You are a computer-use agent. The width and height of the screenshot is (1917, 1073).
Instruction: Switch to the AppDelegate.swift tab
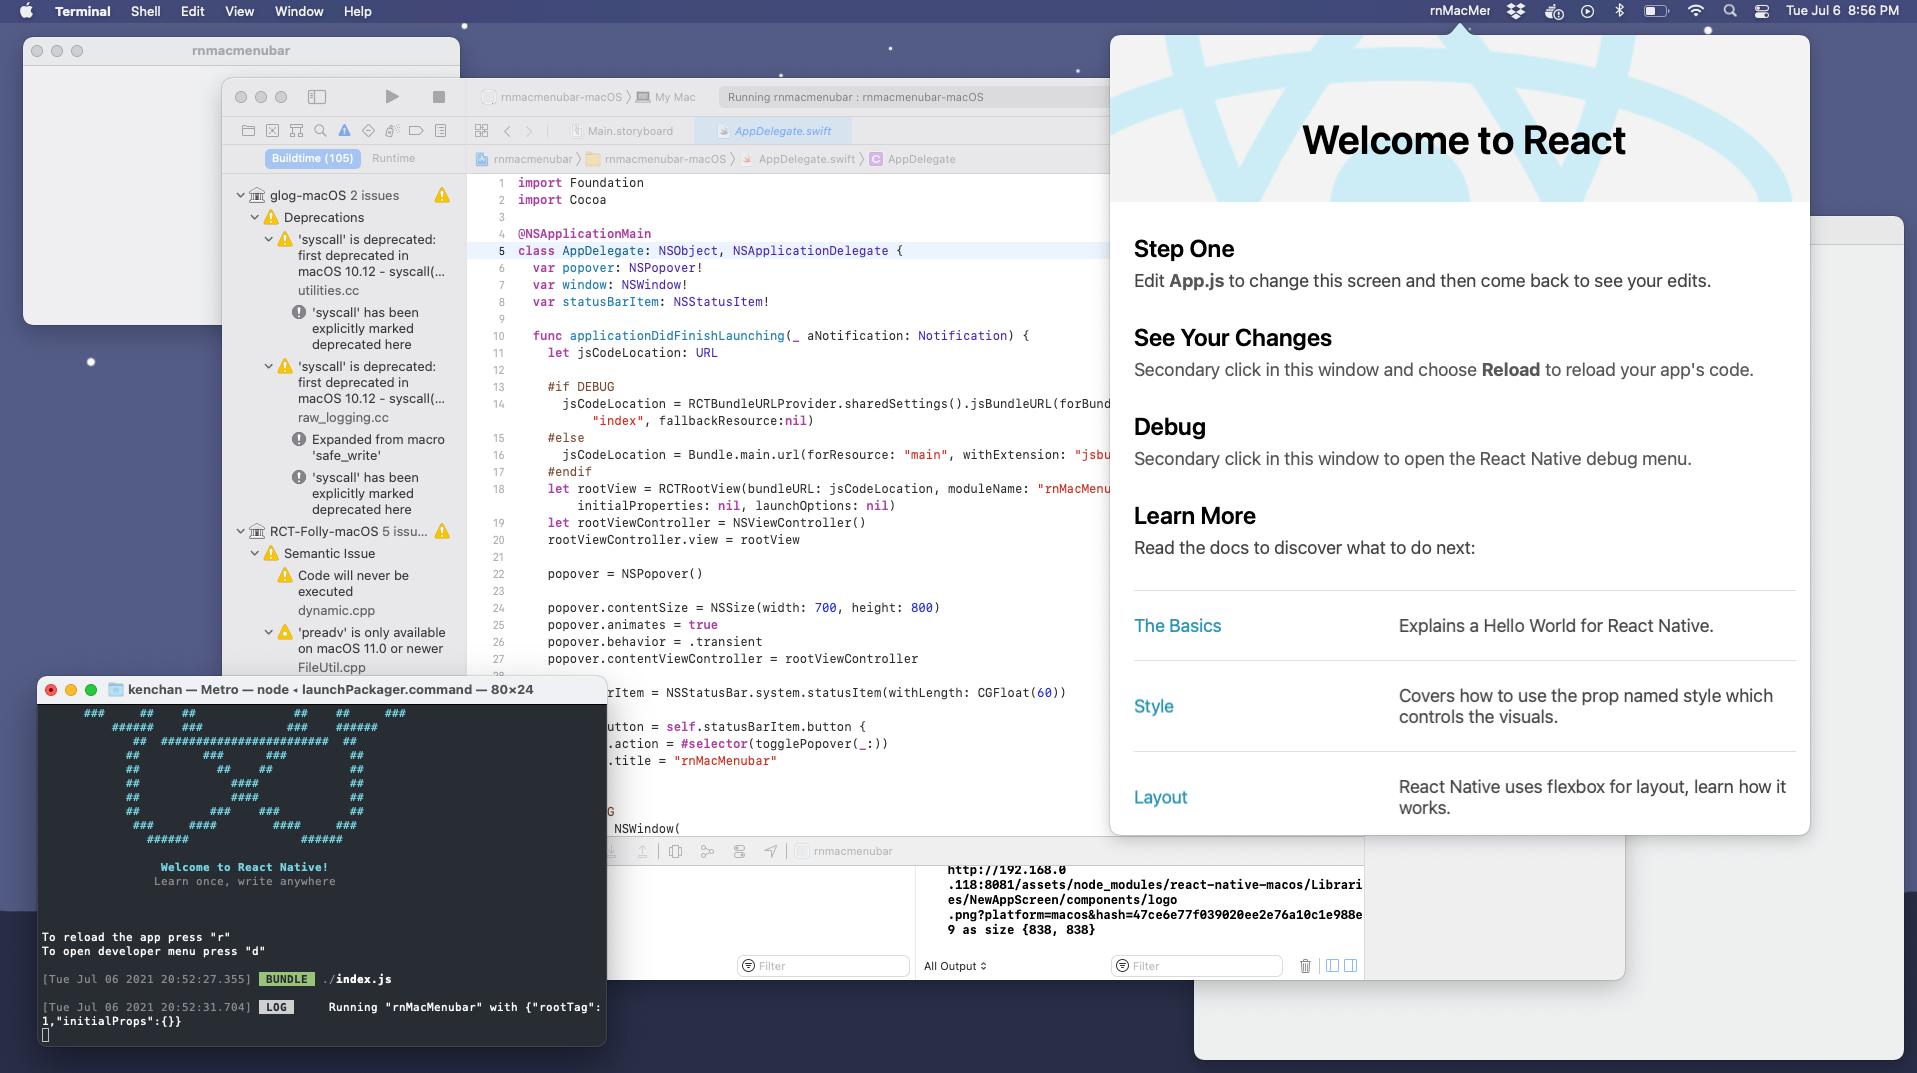775,131
